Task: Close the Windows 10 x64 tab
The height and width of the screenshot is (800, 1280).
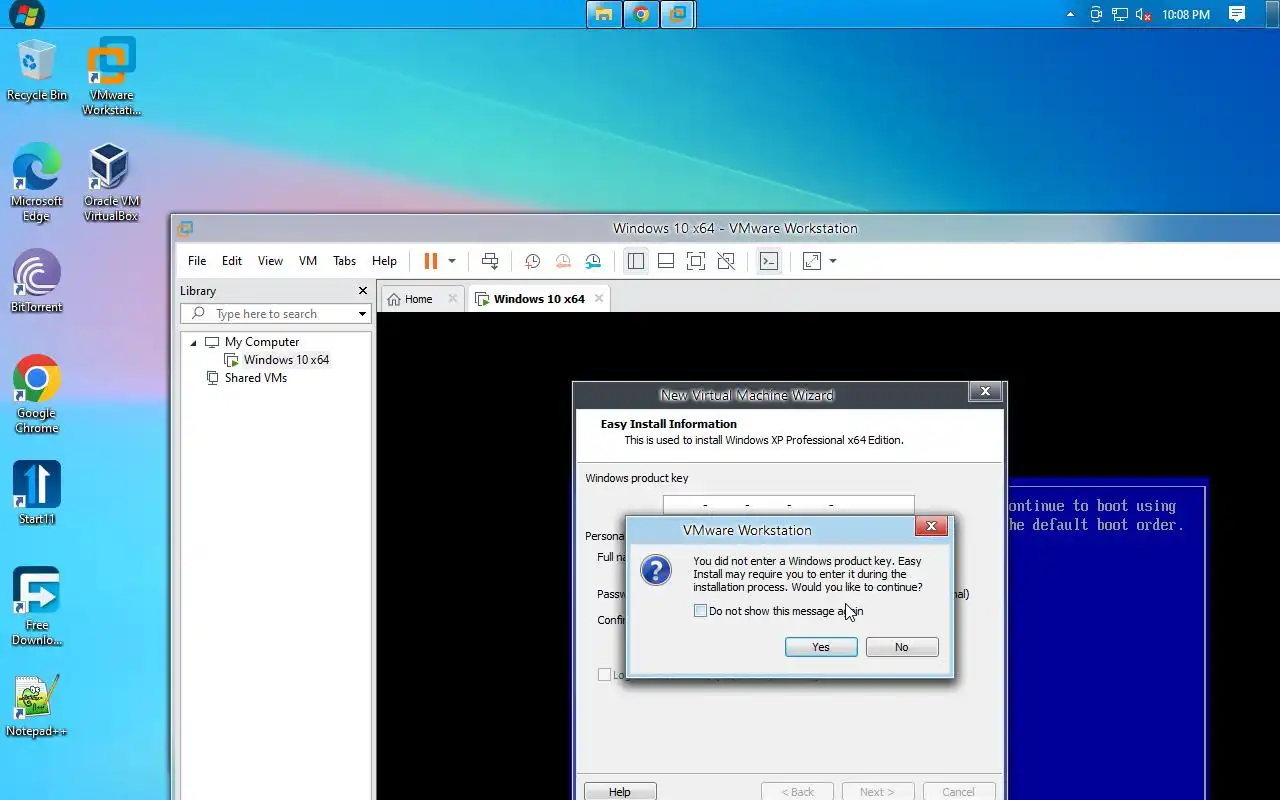Action: click(599, 299)
